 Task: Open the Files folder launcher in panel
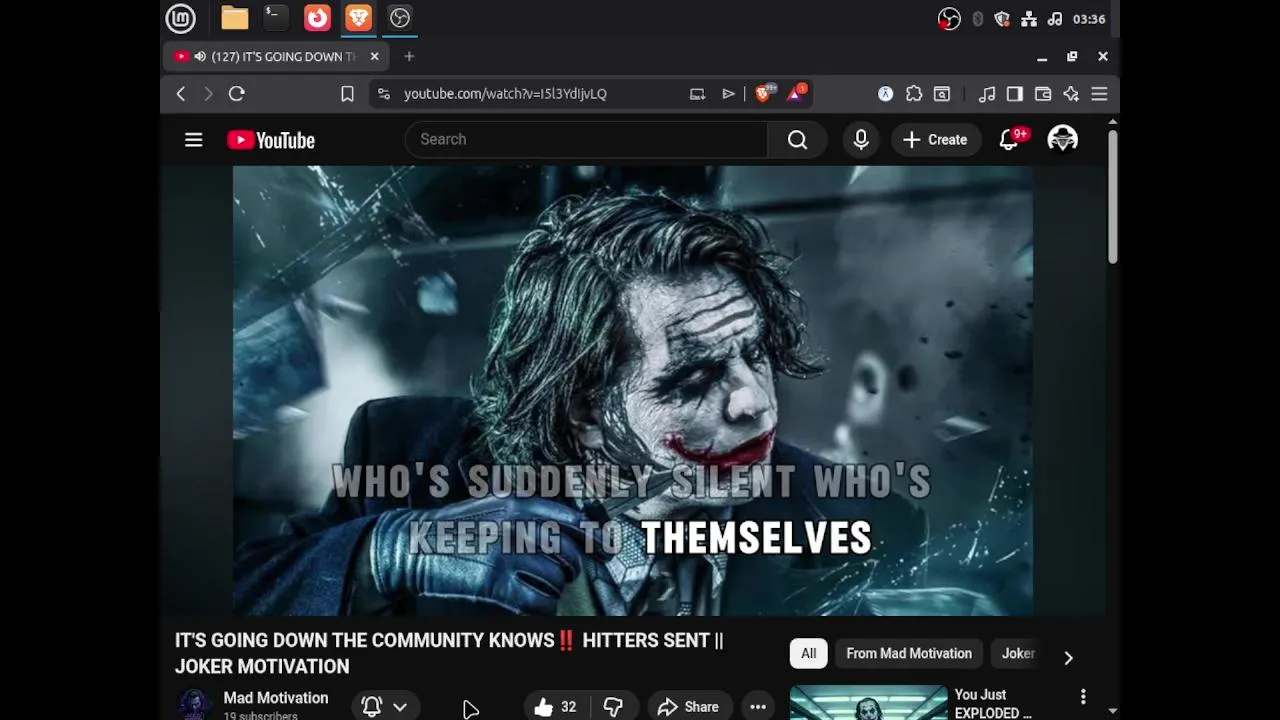235,18
